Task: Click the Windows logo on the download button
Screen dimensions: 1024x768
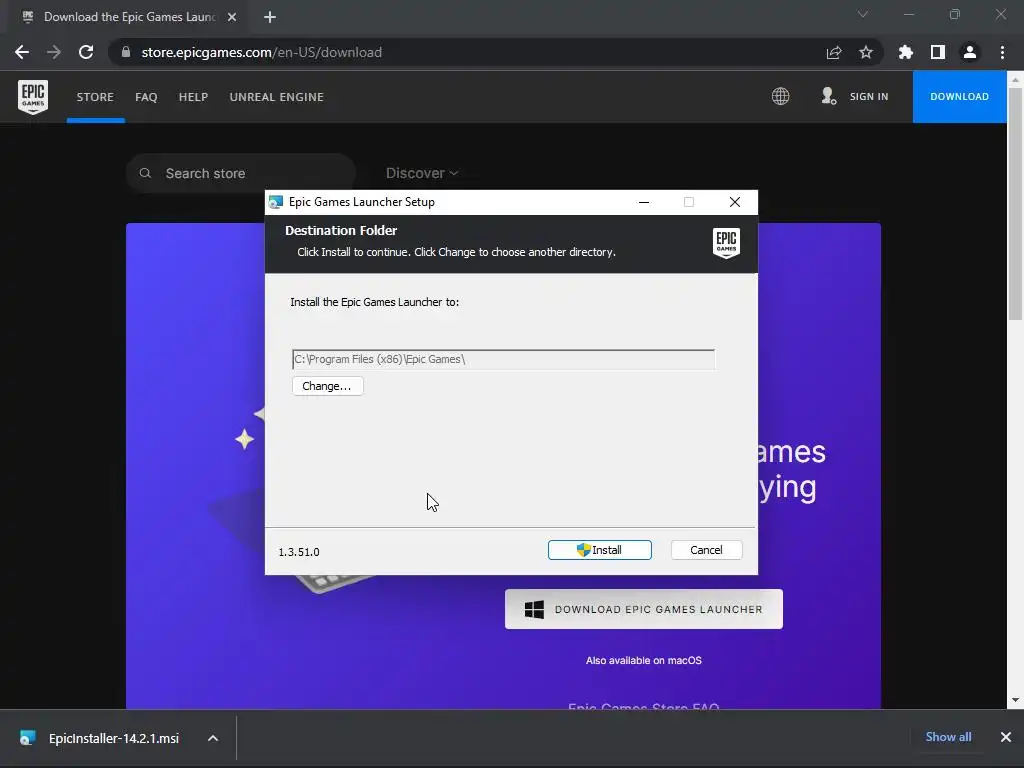Action: click(x=534, y=609)
